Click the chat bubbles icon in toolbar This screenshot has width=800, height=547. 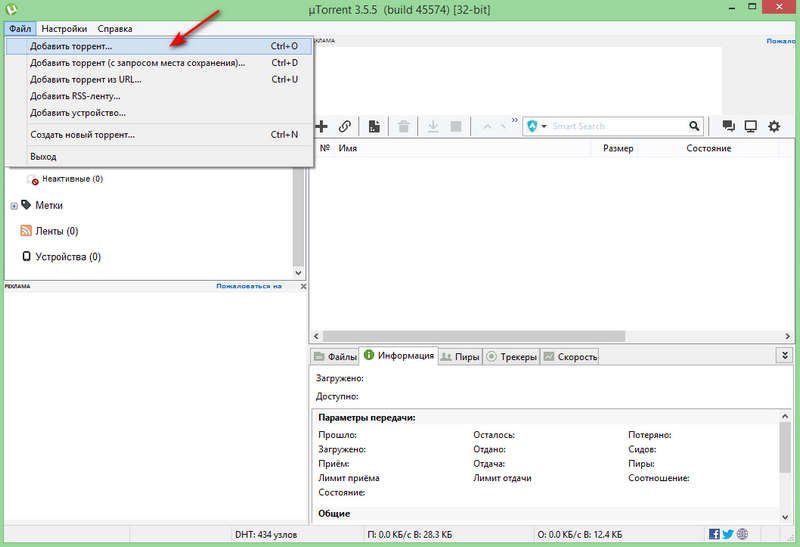728,127
